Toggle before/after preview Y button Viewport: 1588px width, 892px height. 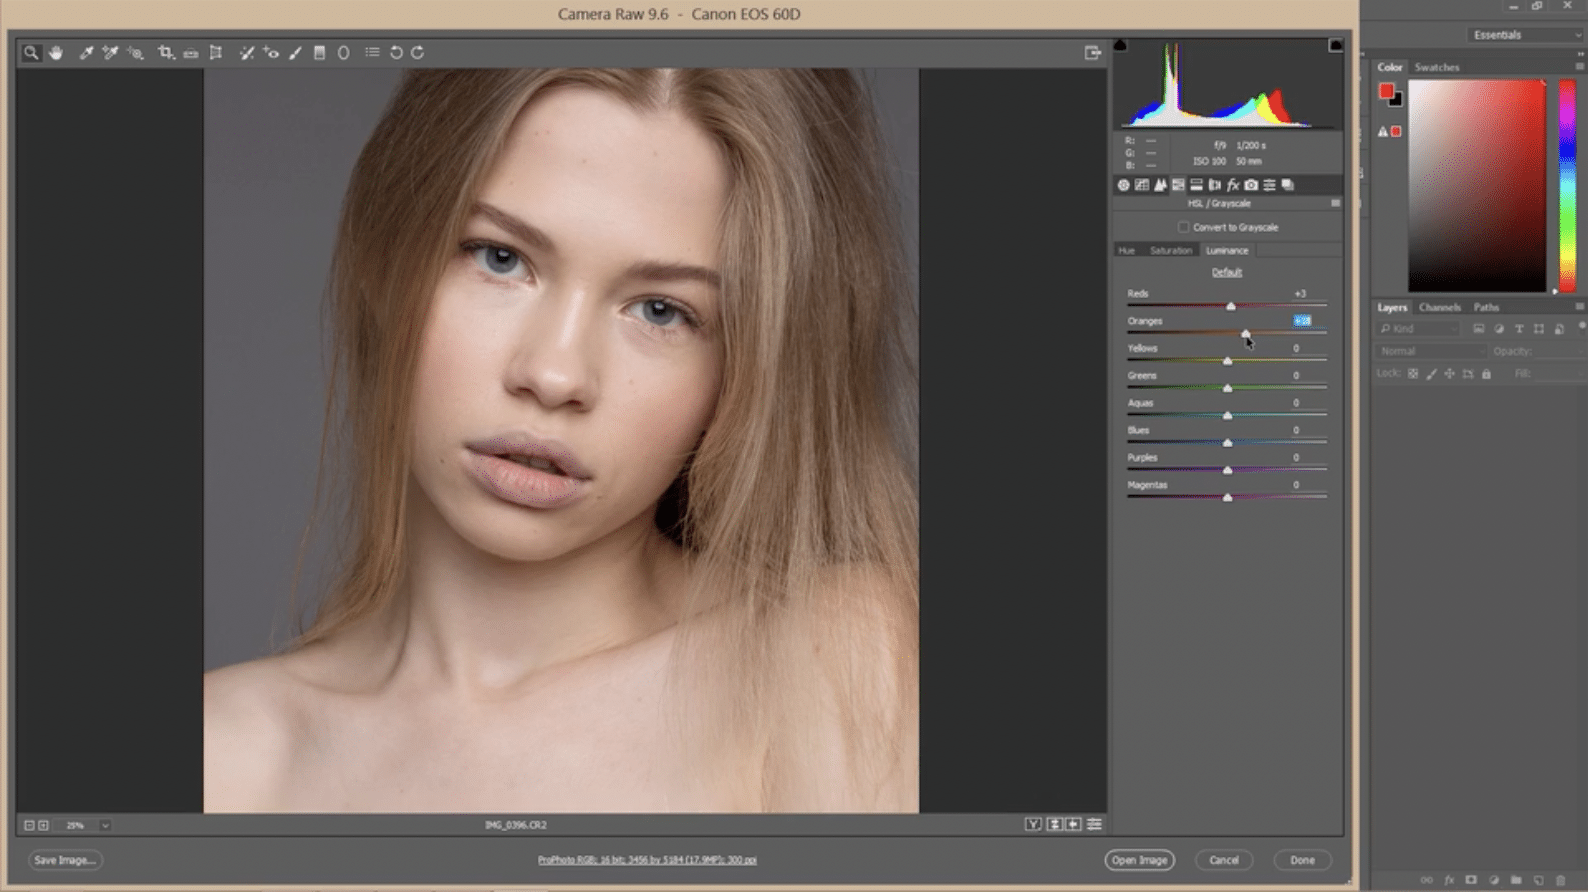tap(1033, 824)
